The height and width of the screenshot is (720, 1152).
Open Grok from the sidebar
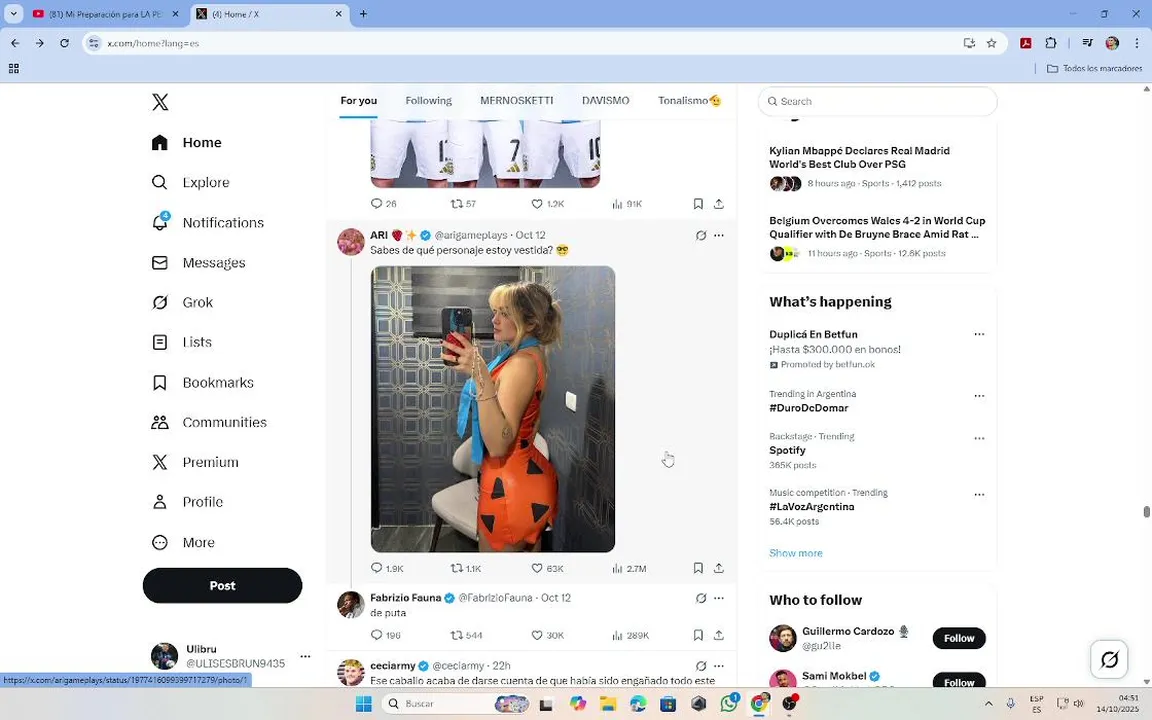(x=182, y=302)
